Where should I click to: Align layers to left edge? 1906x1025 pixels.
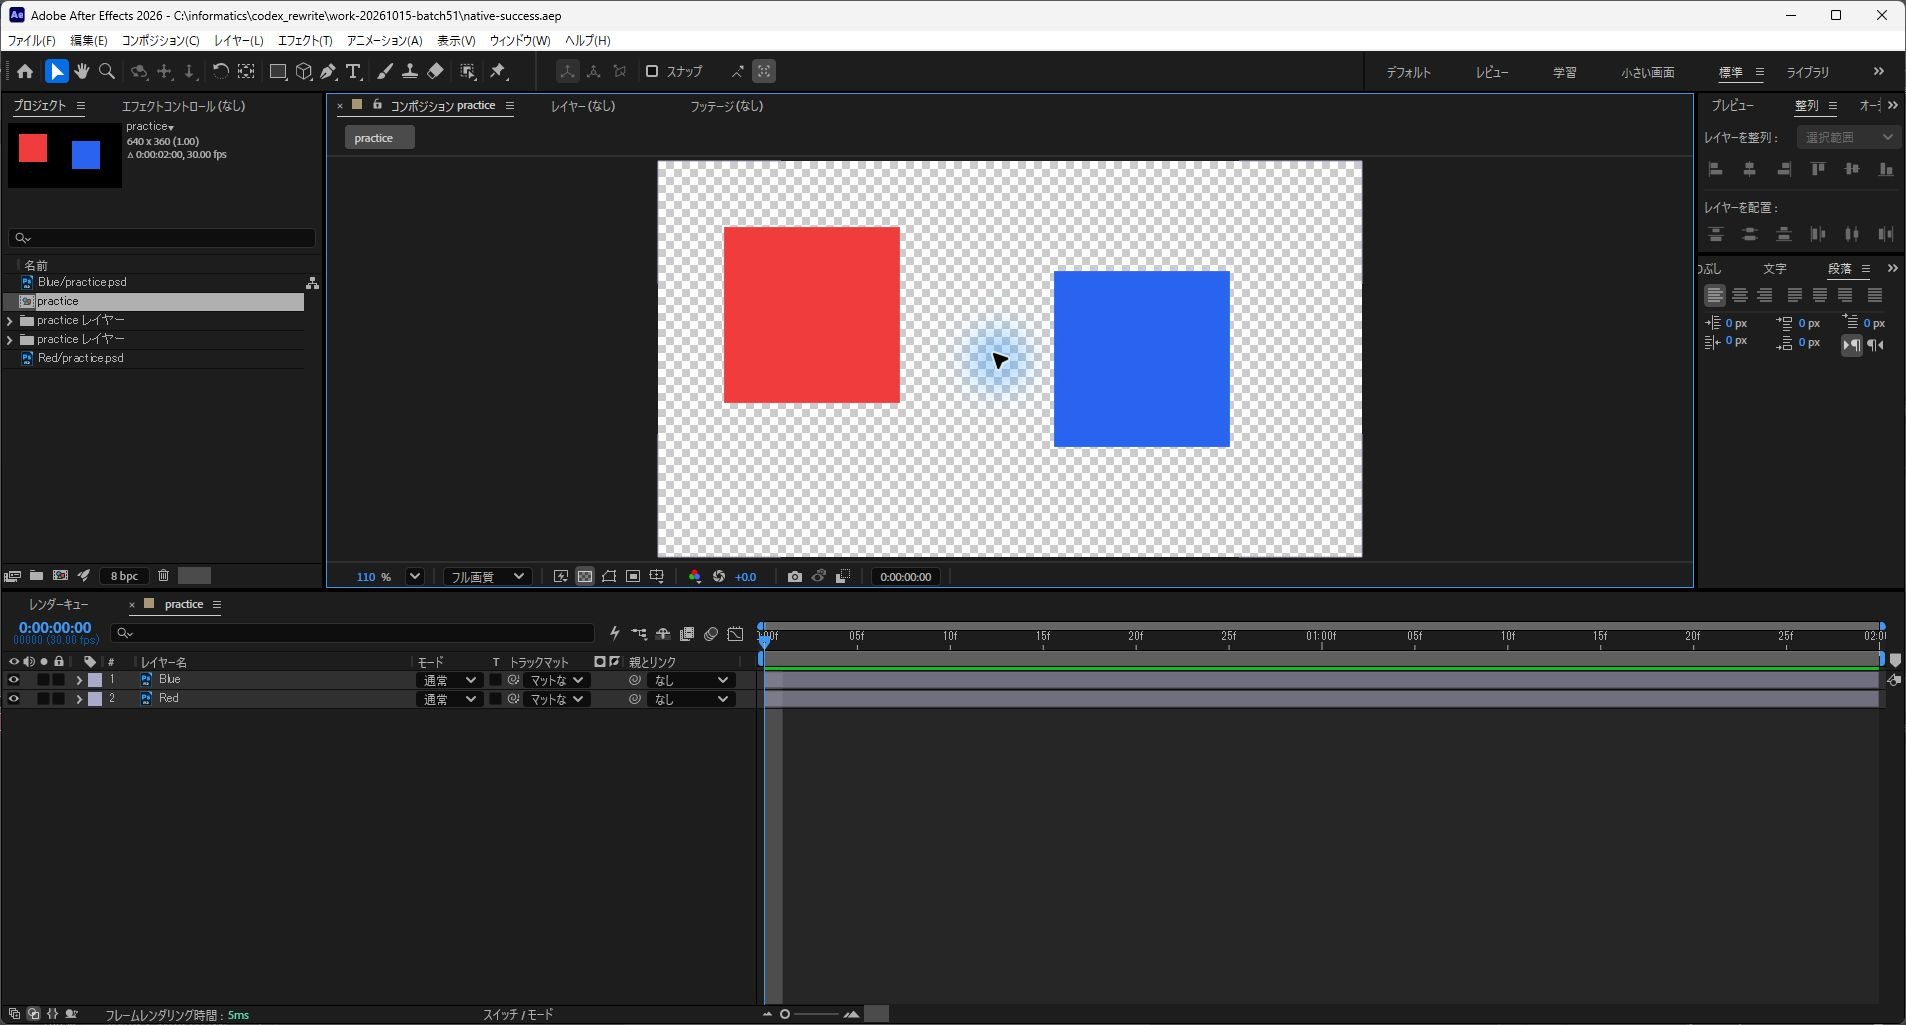pyautogui.click(x=1715, y=169)
